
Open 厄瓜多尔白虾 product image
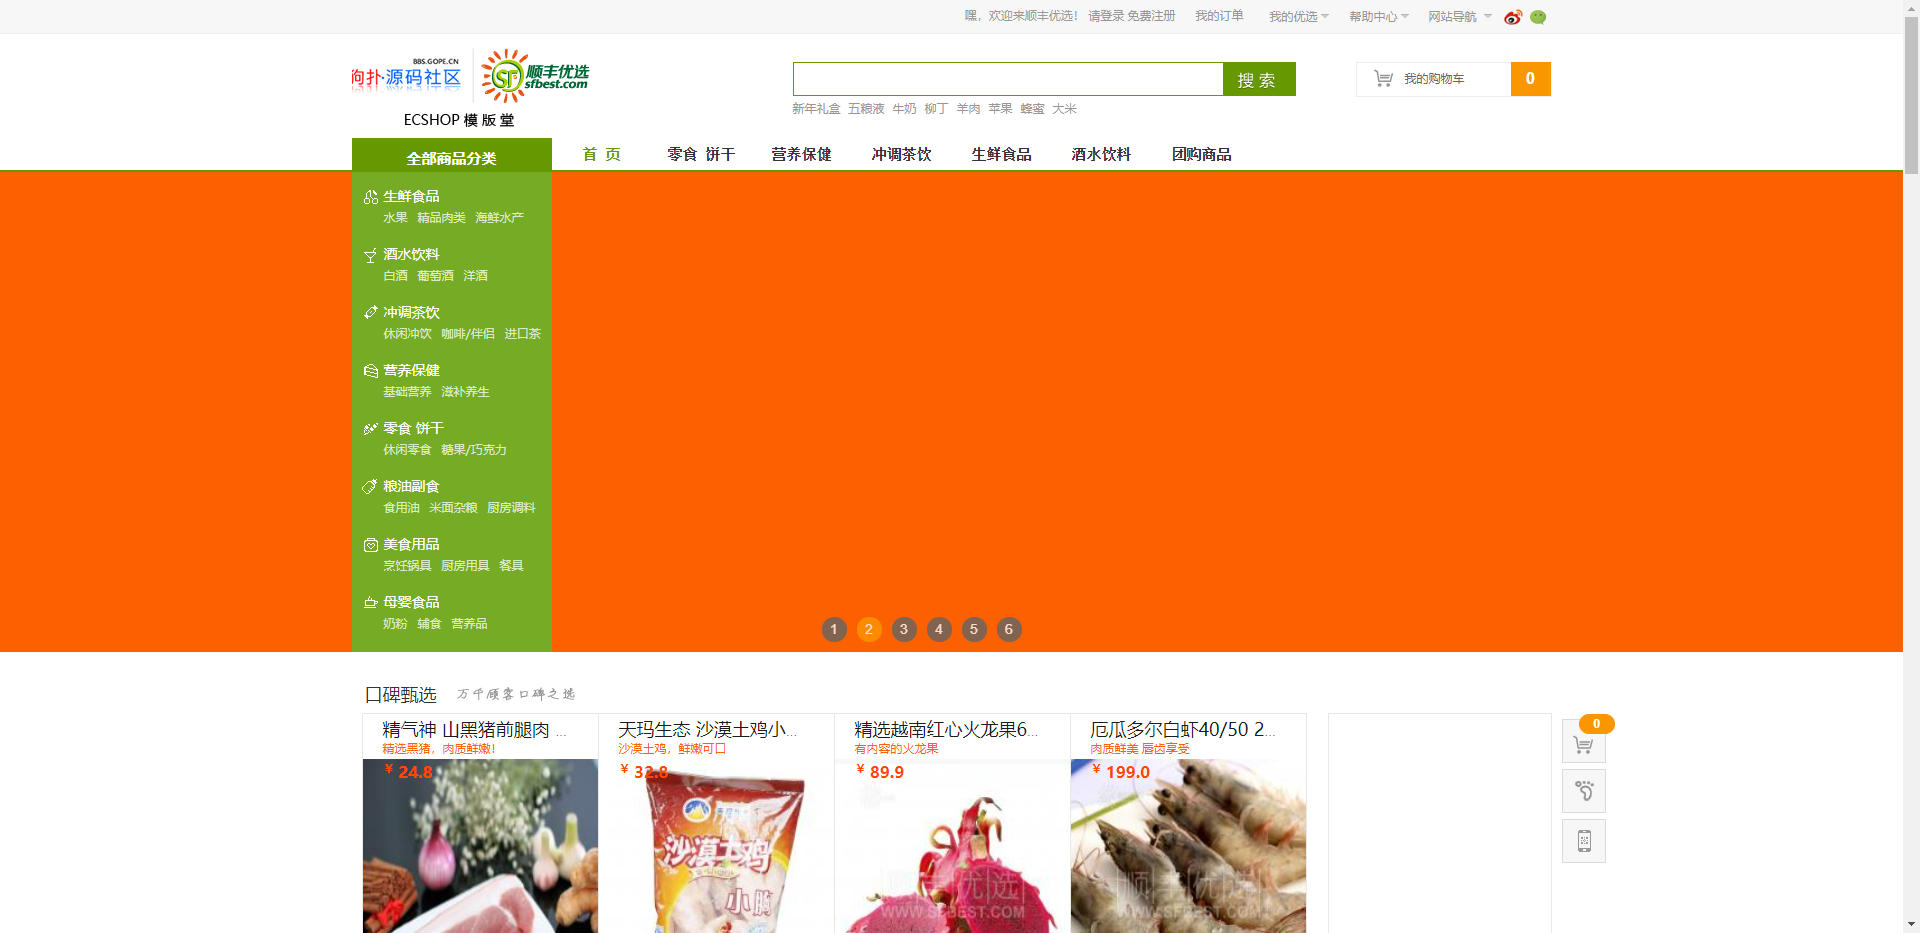[x=1188, y=846]
